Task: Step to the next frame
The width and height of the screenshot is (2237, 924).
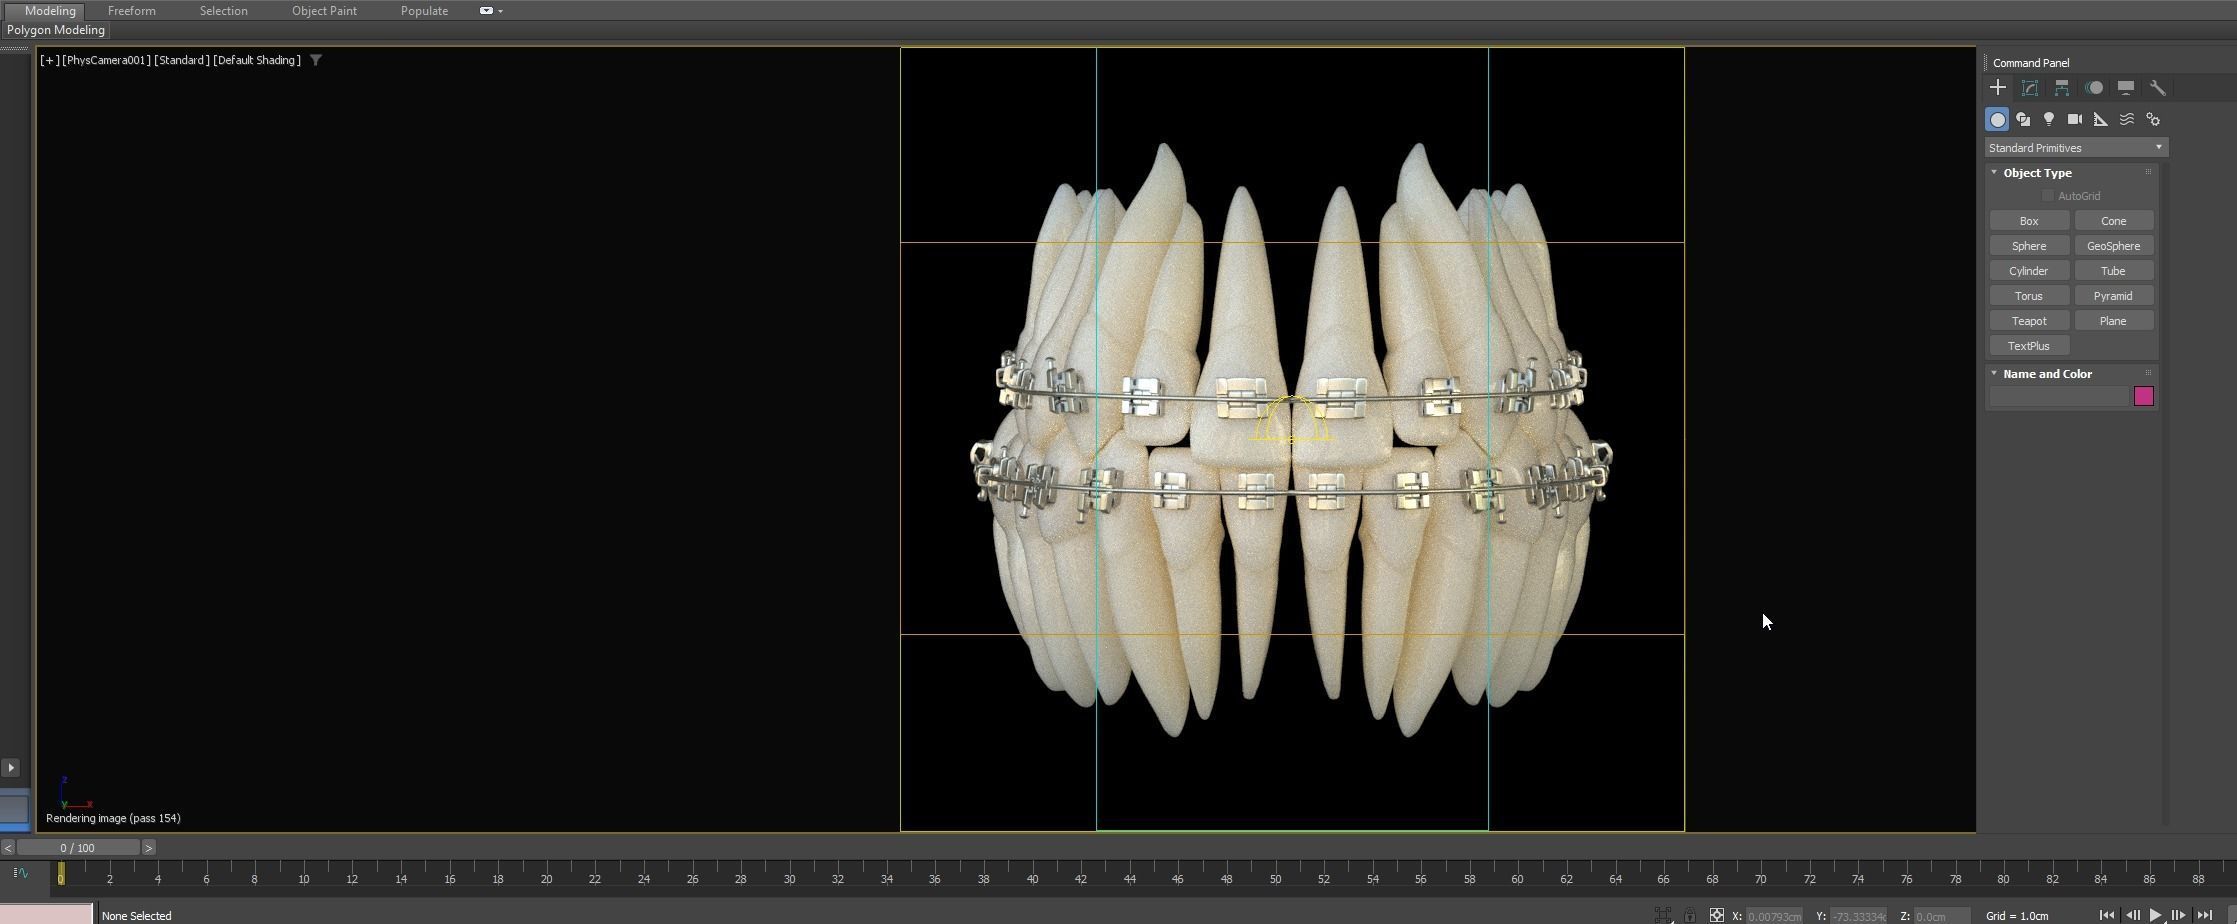Action: (x=2179, y=915)
